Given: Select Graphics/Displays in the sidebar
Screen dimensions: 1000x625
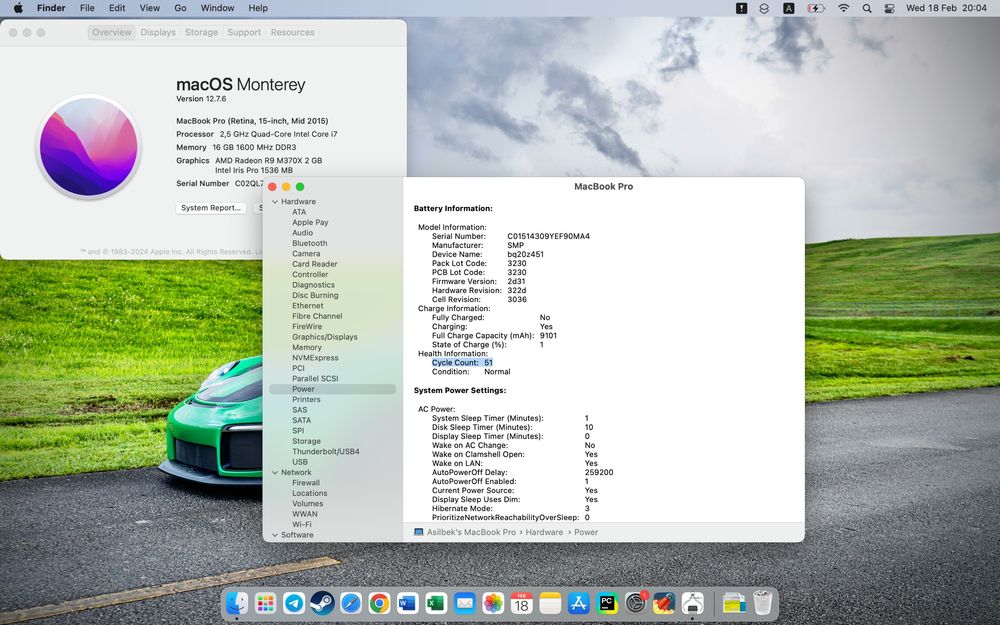Looking at the screenshot, I should (x=325, y=337).
